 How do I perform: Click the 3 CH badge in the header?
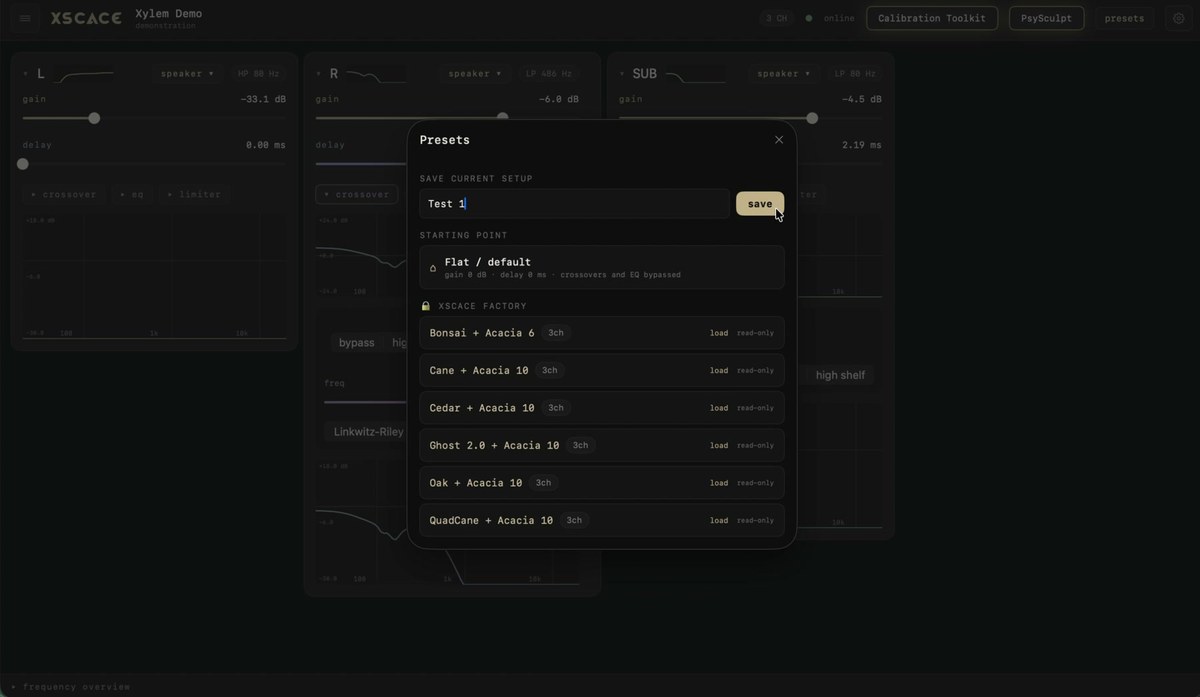point(777,18)
